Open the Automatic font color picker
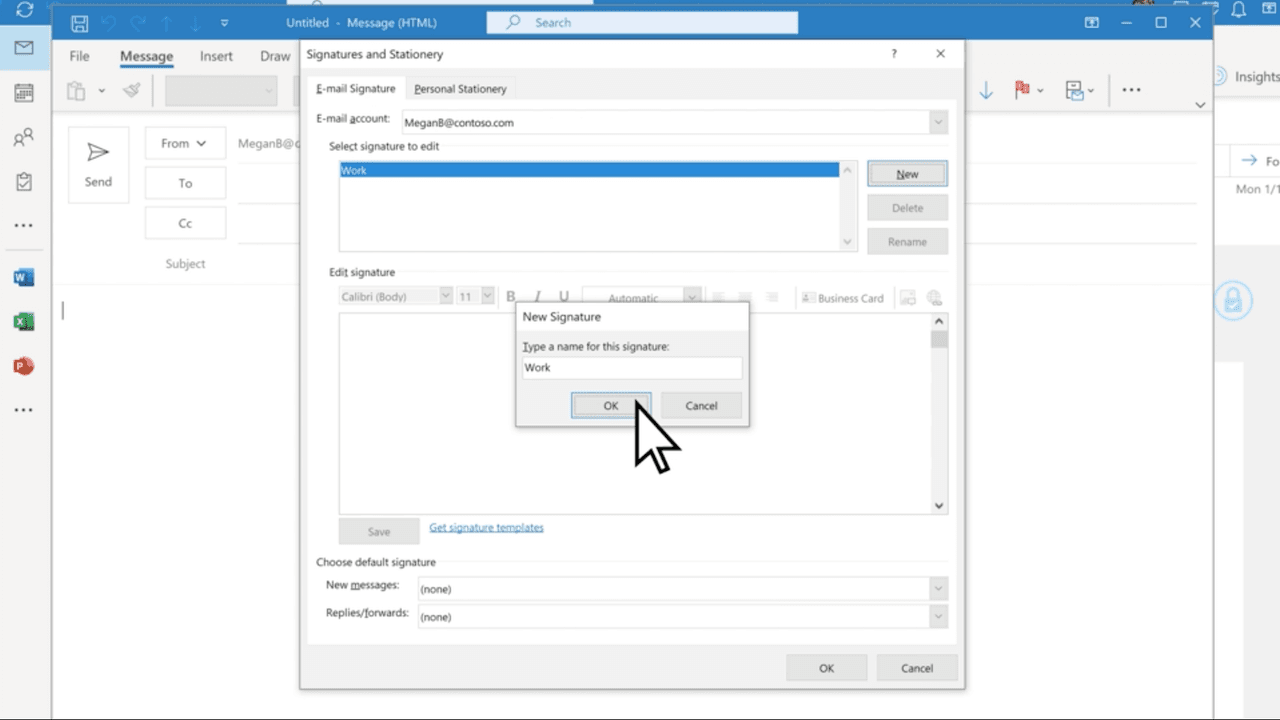Image resolution: width=1280 pixels, height=720 pixels. point(691,297)
